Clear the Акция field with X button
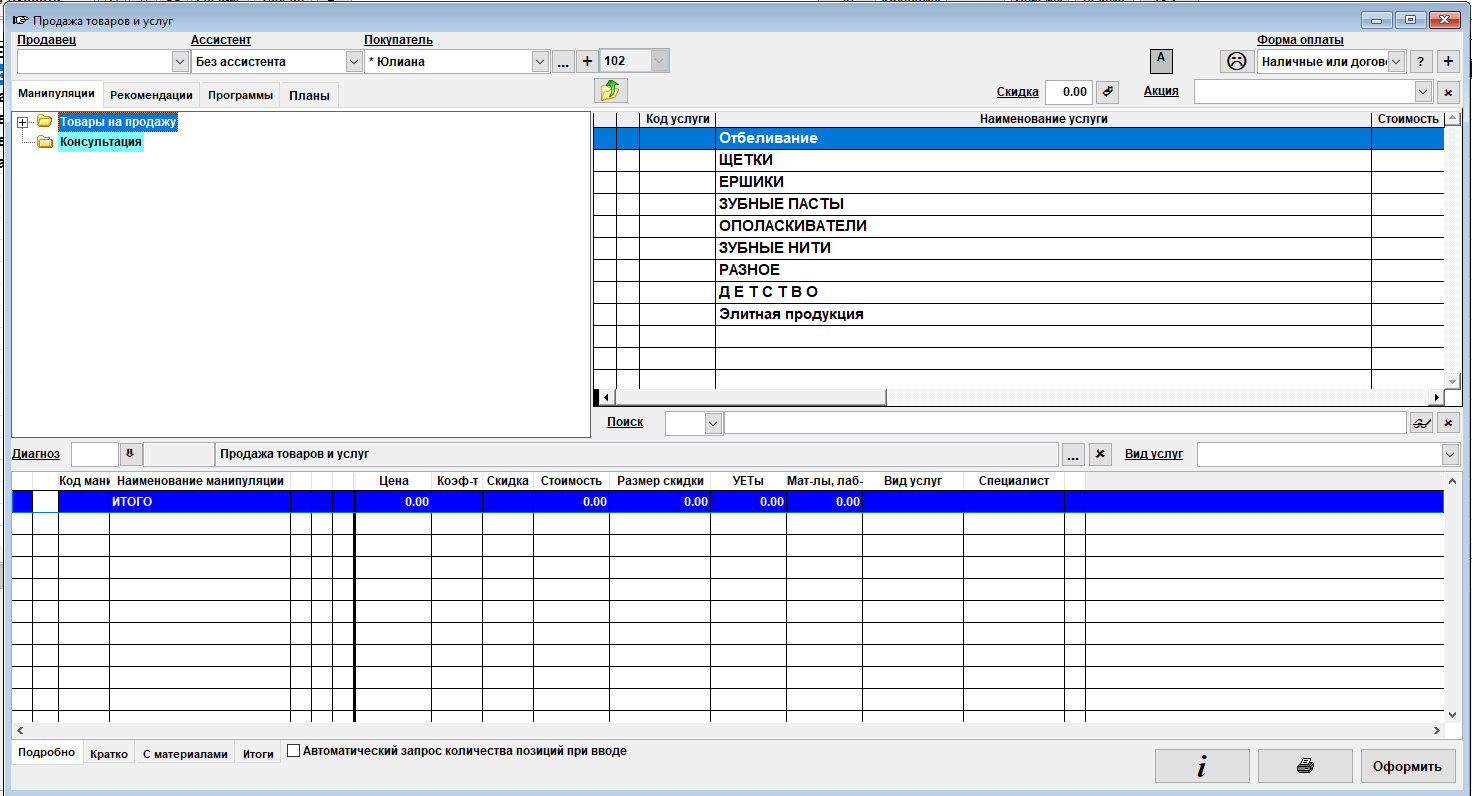The width and height of the screenshot is (1472, 796). tap(1448, 92)
